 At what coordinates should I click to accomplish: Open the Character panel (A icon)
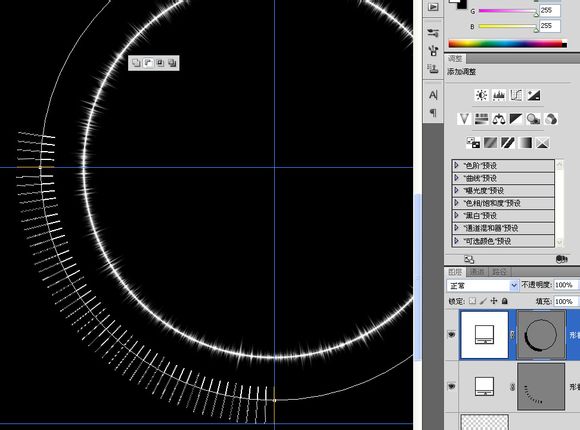point(433,95)
